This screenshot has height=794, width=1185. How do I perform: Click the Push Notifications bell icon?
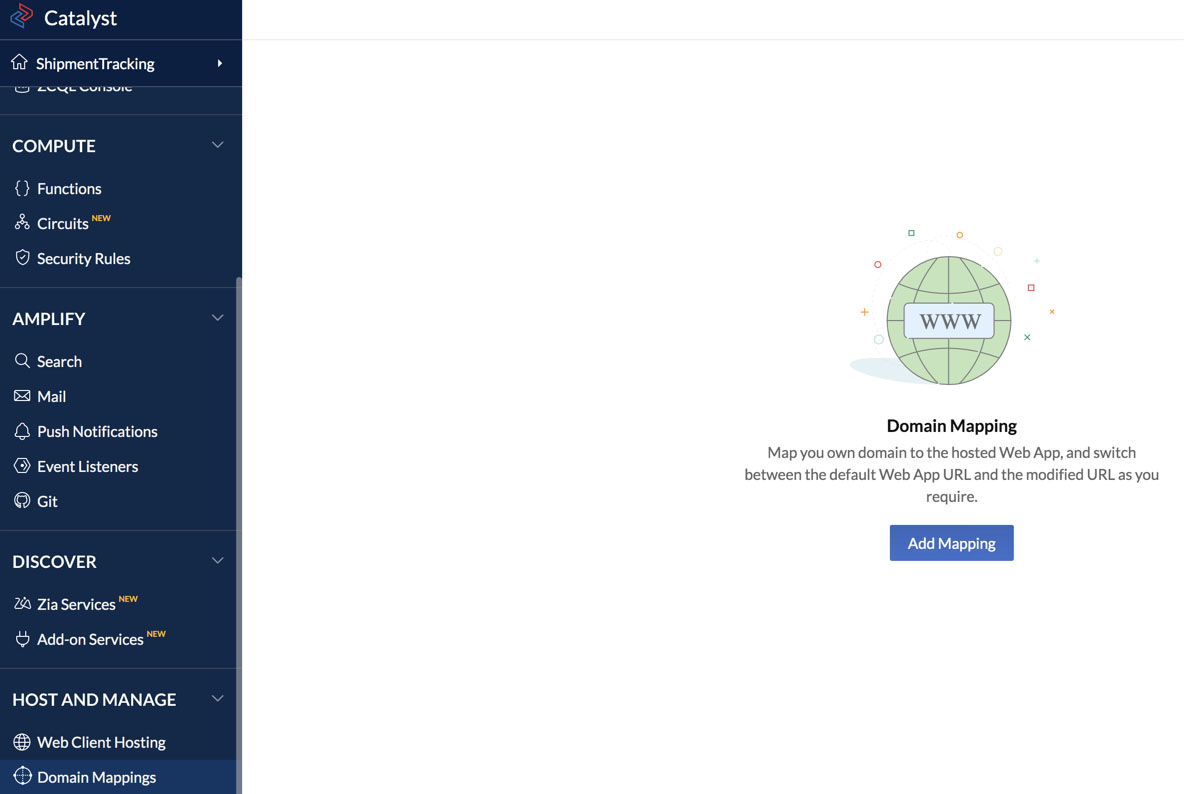pyautogui.click(x=22, y=431)
